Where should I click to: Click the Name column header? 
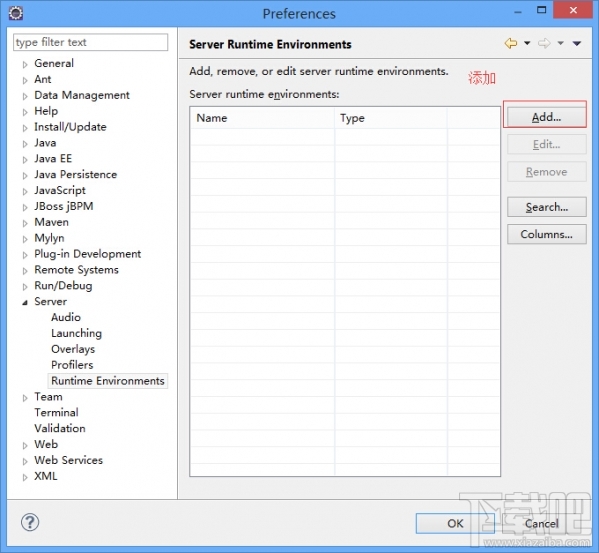point(262,118)
